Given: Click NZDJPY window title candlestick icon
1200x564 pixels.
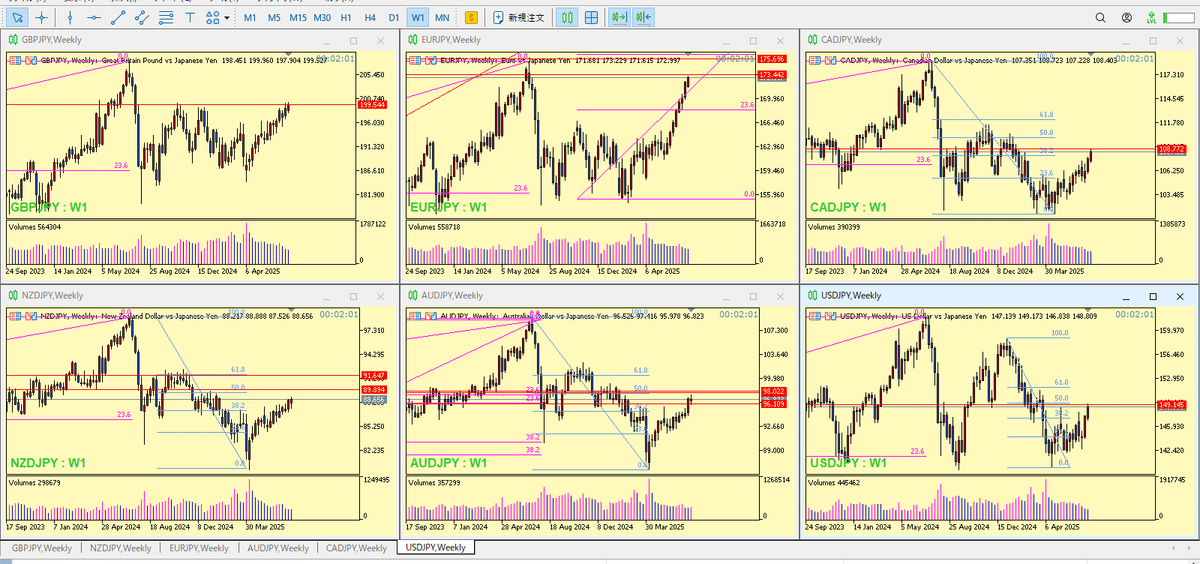Looking at the screenshot, I should [x=13, y=295].
